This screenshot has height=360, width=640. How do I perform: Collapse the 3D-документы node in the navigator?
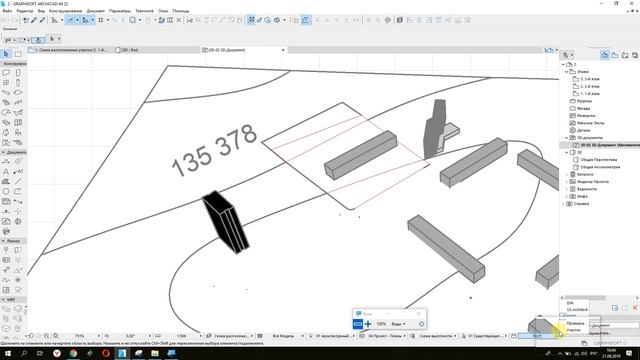[567, 138]
